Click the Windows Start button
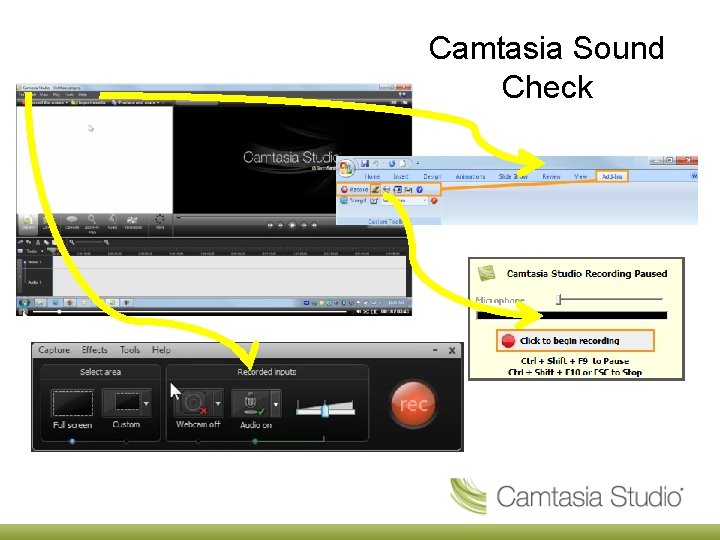 pos(24,303)
